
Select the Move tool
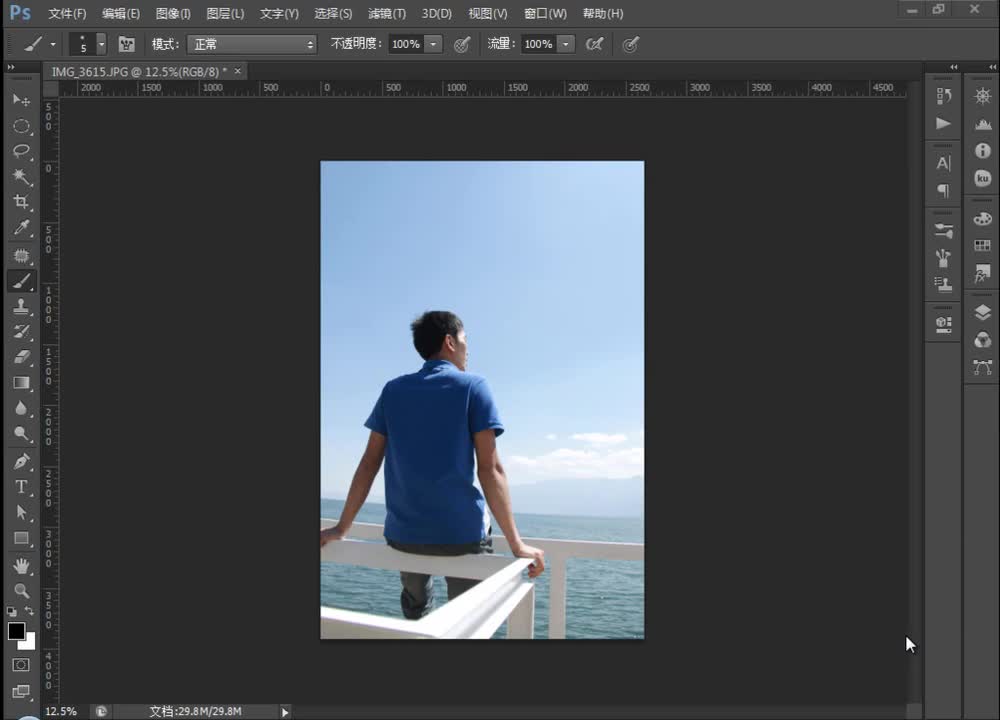[21, 100]
